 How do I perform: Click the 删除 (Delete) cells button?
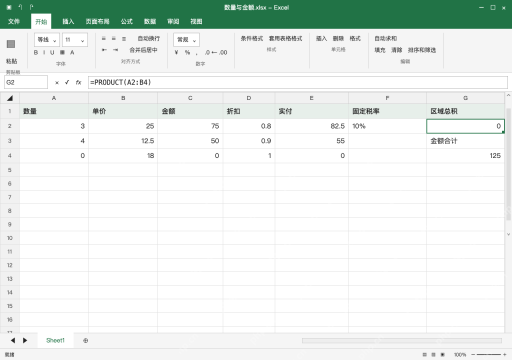(338, 39)
